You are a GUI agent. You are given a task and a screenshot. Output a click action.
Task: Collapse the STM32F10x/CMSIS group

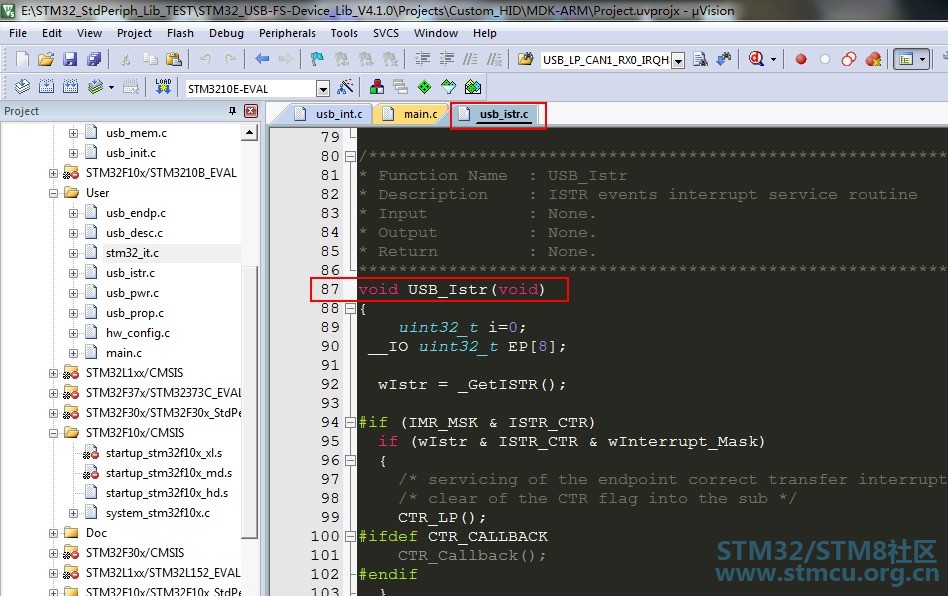tap(53, 433)
